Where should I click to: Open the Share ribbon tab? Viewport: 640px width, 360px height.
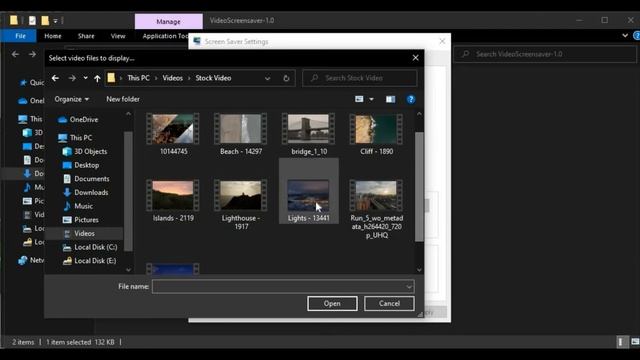pyautogui.click(x=86, y=36)
